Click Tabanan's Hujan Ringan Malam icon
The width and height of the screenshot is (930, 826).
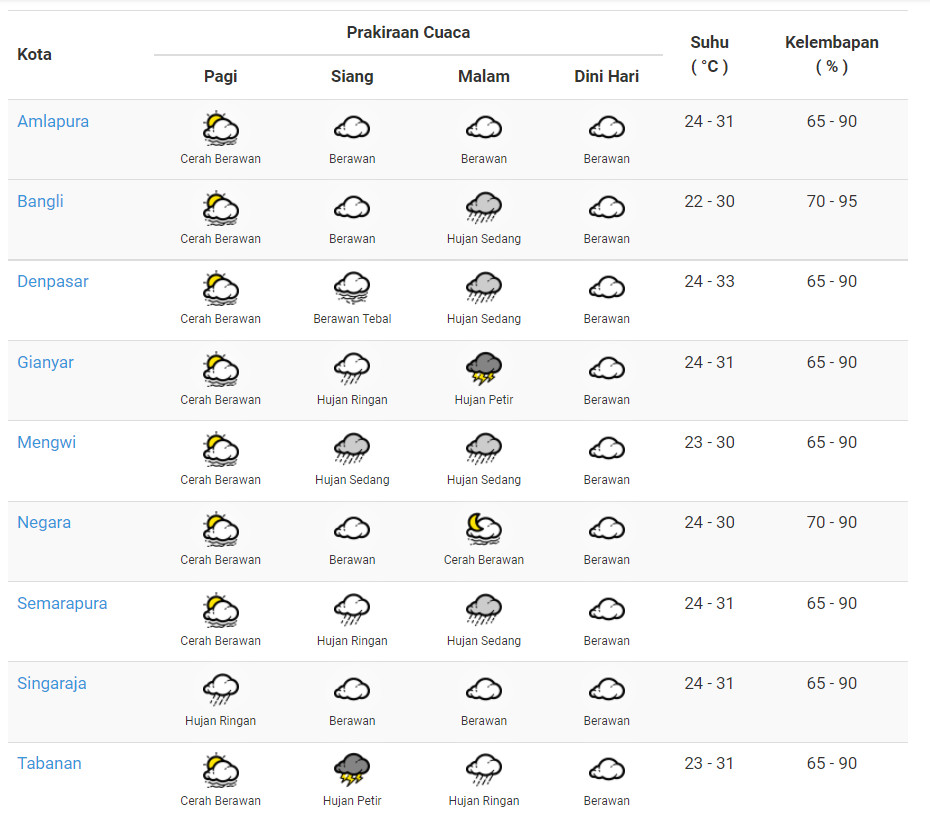(x=484, y=770)
